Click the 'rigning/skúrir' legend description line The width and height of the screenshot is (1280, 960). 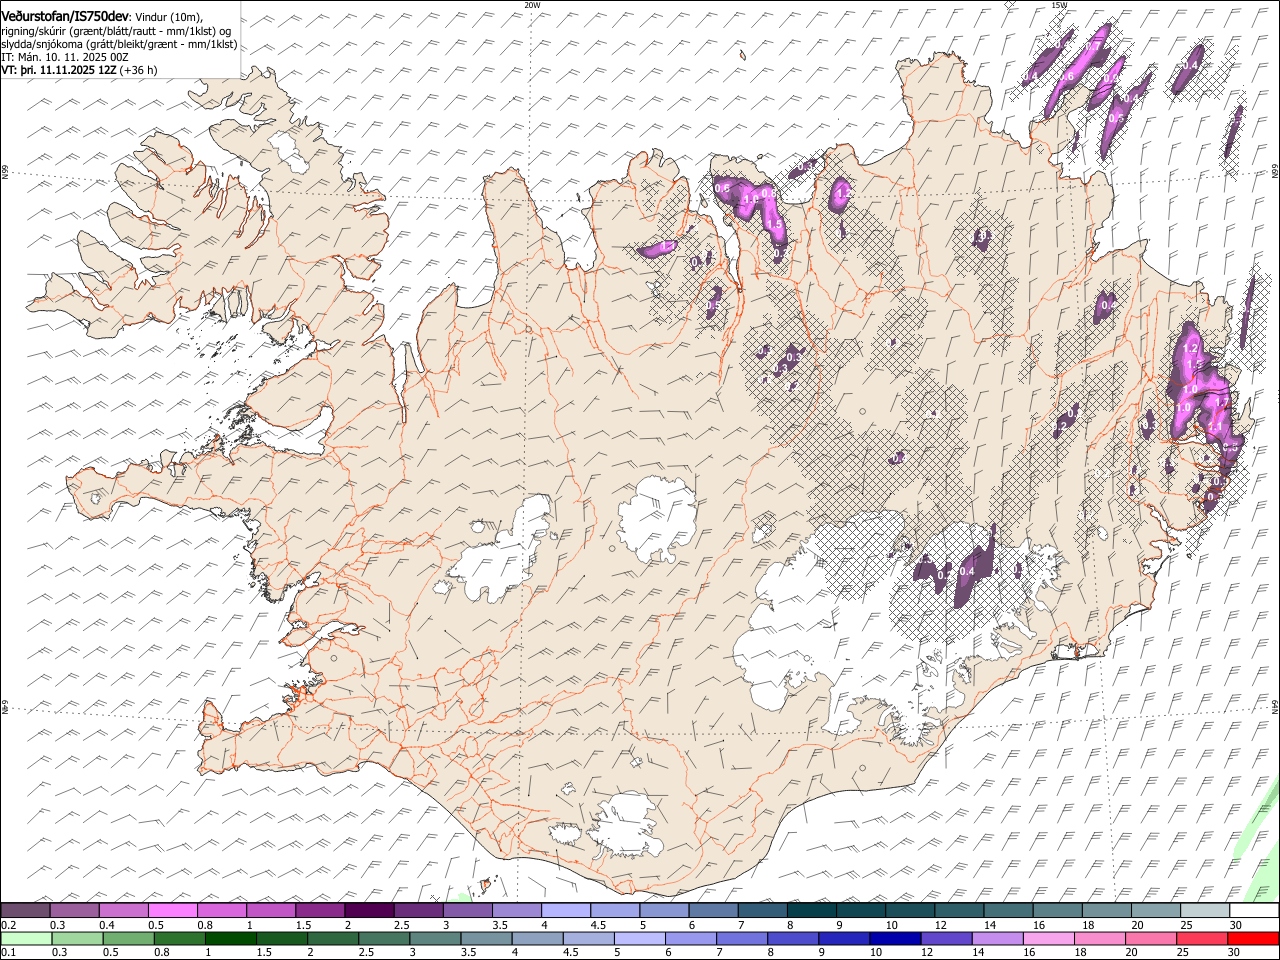(x=117, y=30)
